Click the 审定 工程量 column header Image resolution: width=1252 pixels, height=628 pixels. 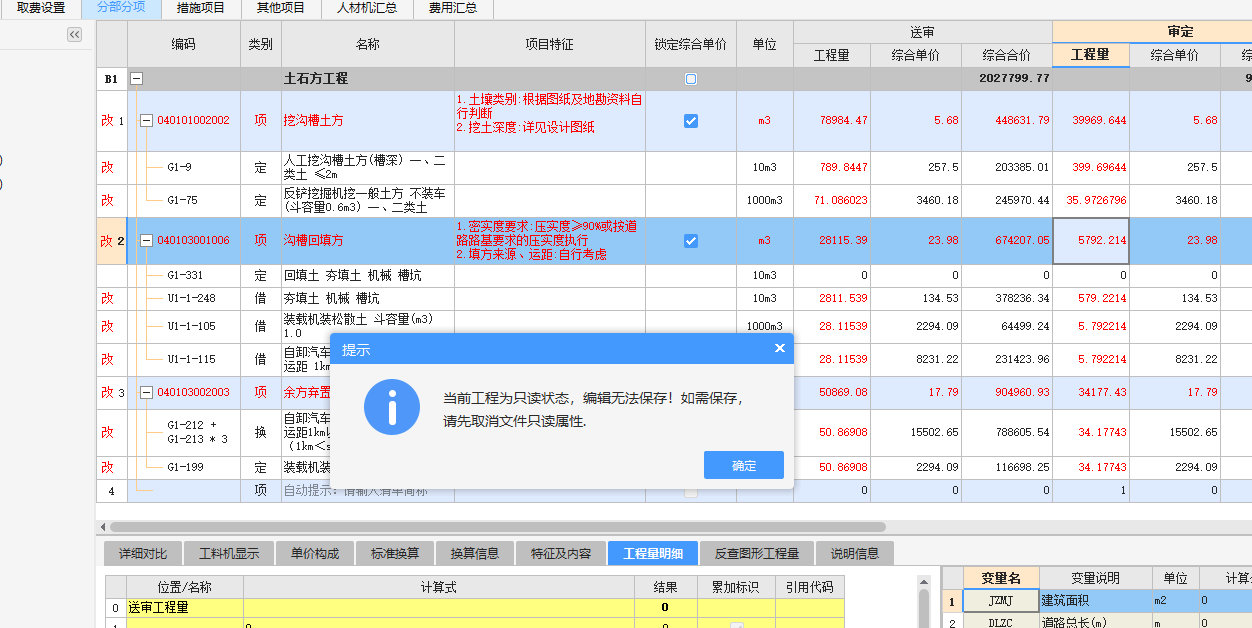tap(1090, 55)
